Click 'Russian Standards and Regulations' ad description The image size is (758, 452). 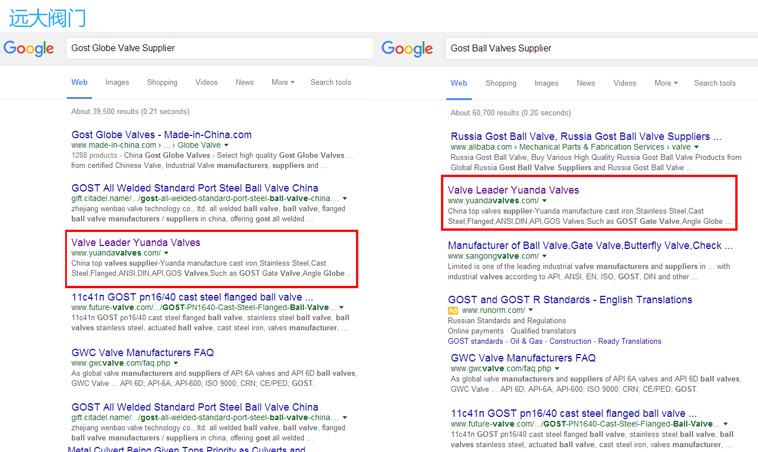[x=507, y=321]
